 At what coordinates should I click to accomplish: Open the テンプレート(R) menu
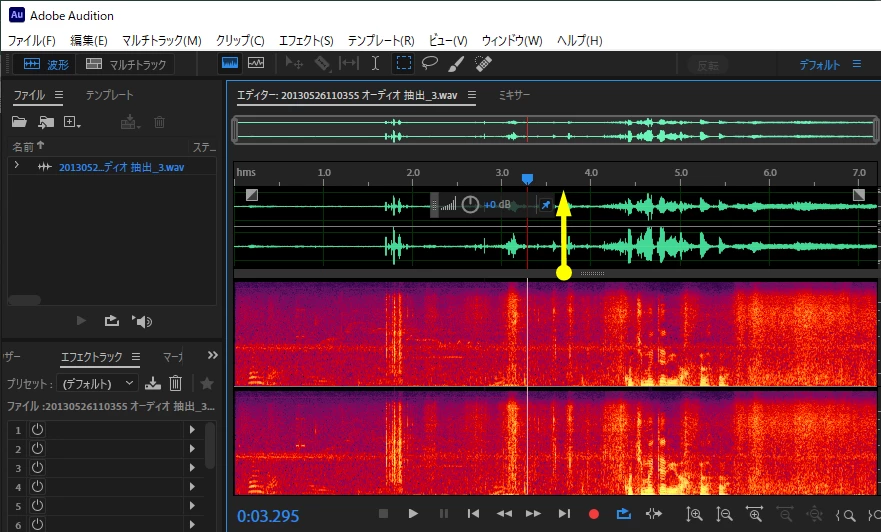tap(381, 40)
